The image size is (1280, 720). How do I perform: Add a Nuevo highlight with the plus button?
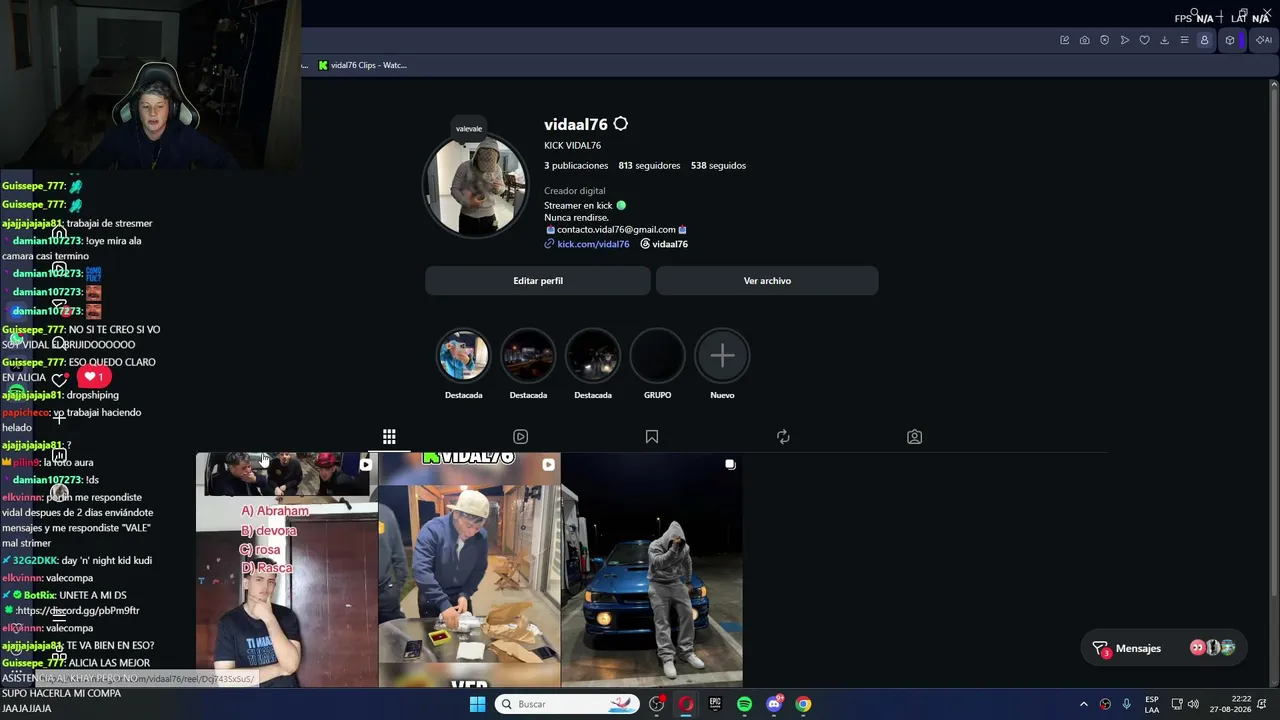[722, 356]
